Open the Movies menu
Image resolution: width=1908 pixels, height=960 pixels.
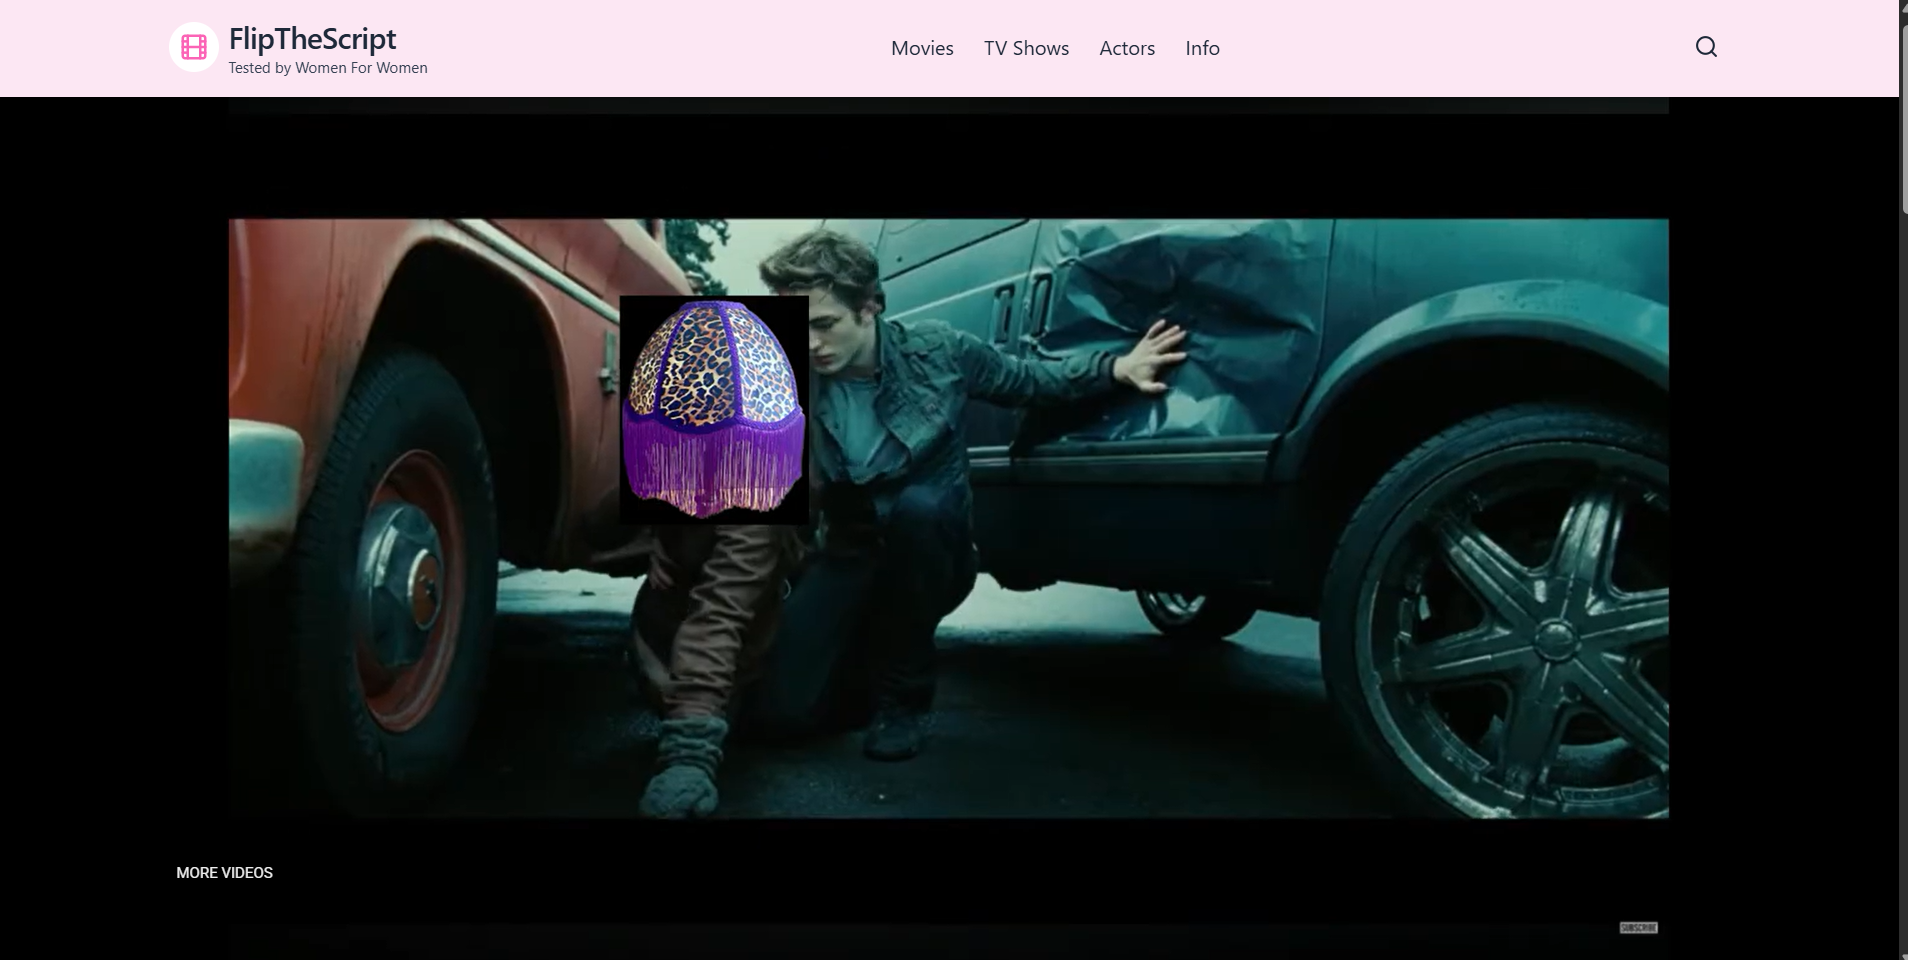point(922,48)
